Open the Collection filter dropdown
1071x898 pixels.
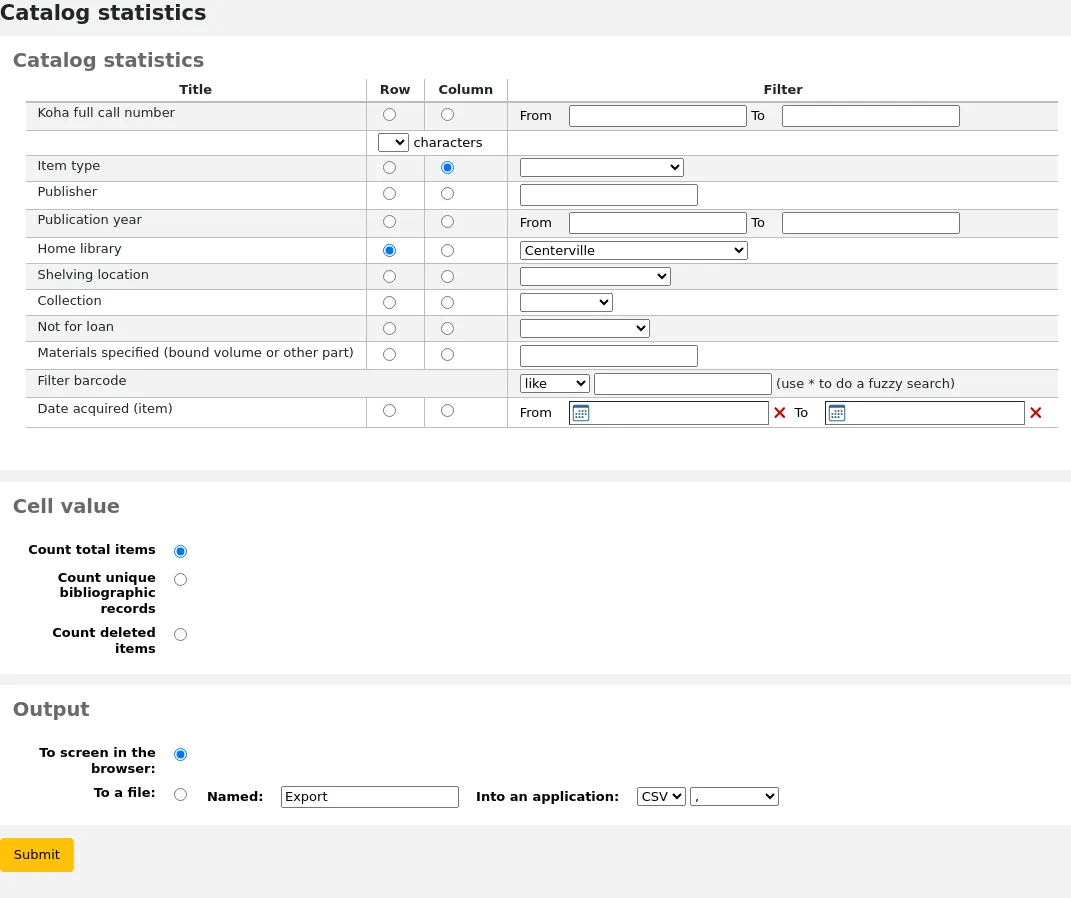(566, 303)
